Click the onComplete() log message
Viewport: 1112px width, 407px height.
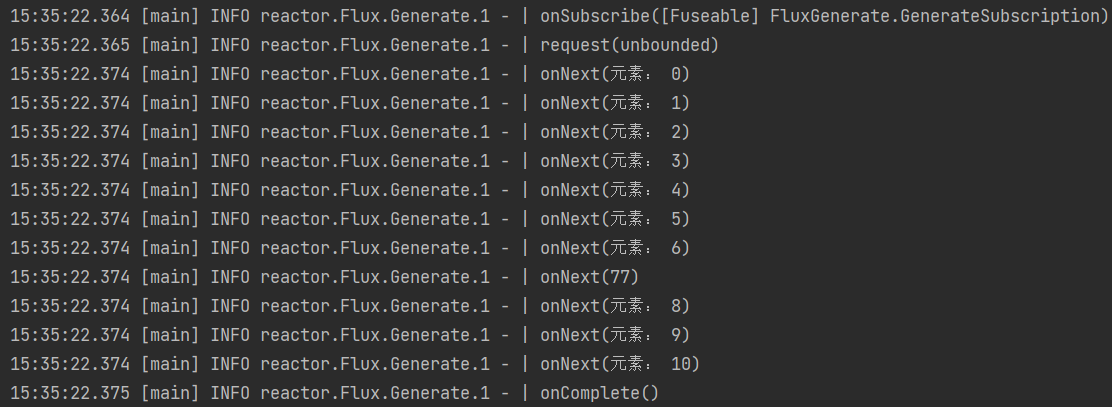click(x=599, y=393)
